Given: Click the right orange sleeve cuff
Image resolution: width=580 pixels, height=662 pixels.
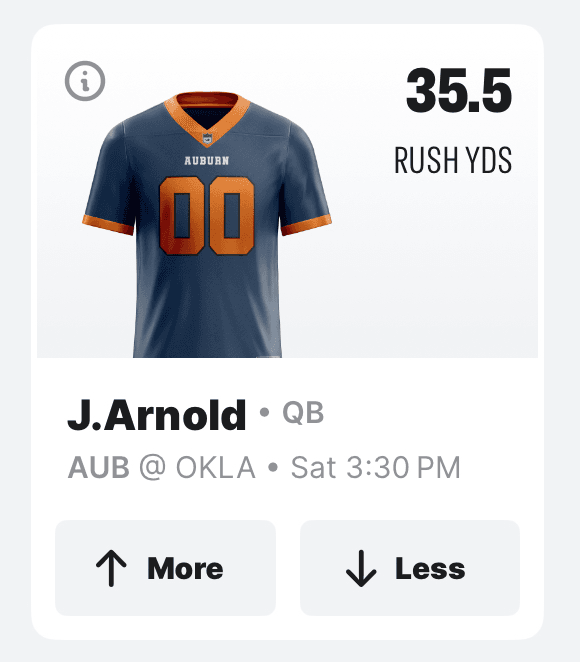Looking at the screenshot, I should [x=306, y=225].
